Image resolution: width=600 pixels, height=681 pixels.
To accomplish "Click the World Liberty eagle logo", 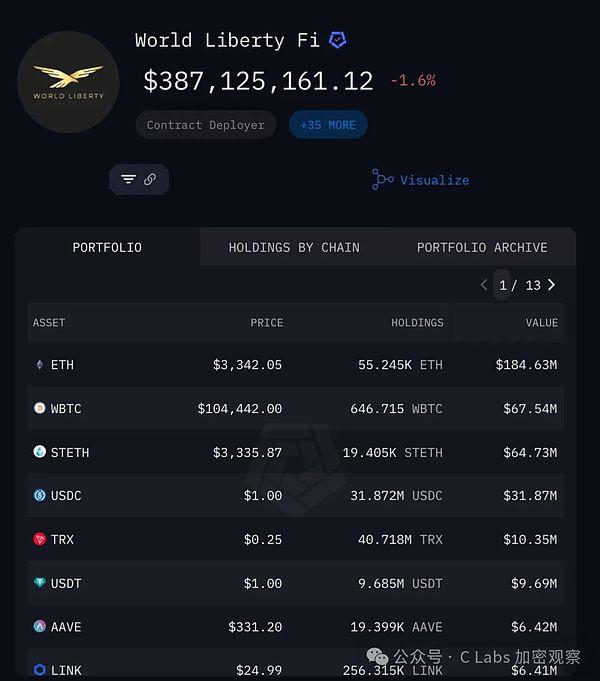I will (x=68, y=82).
